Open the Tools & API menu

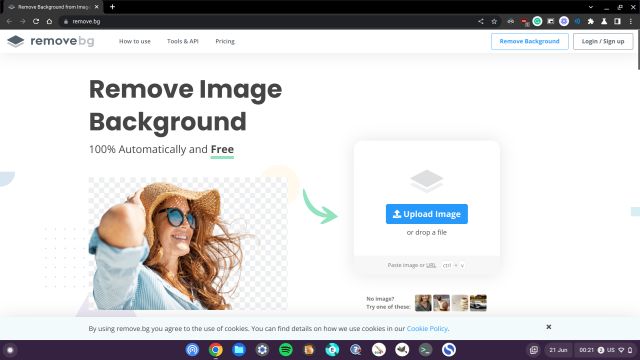pyautogui.click(x=183, y=41)
